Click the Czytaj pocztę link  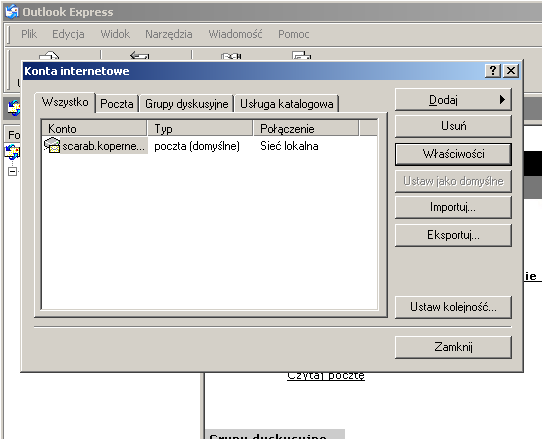(x=326, y=376)
